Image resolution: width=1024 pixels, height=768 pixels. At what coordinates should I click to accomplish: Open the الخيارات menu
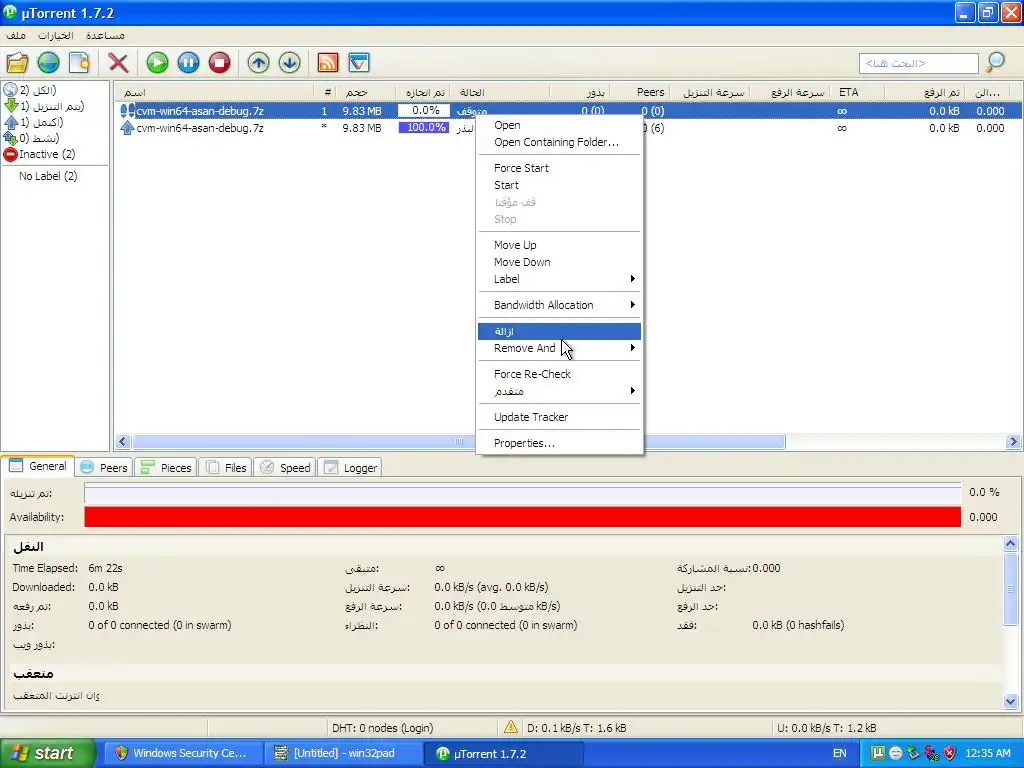click(56, 35)
